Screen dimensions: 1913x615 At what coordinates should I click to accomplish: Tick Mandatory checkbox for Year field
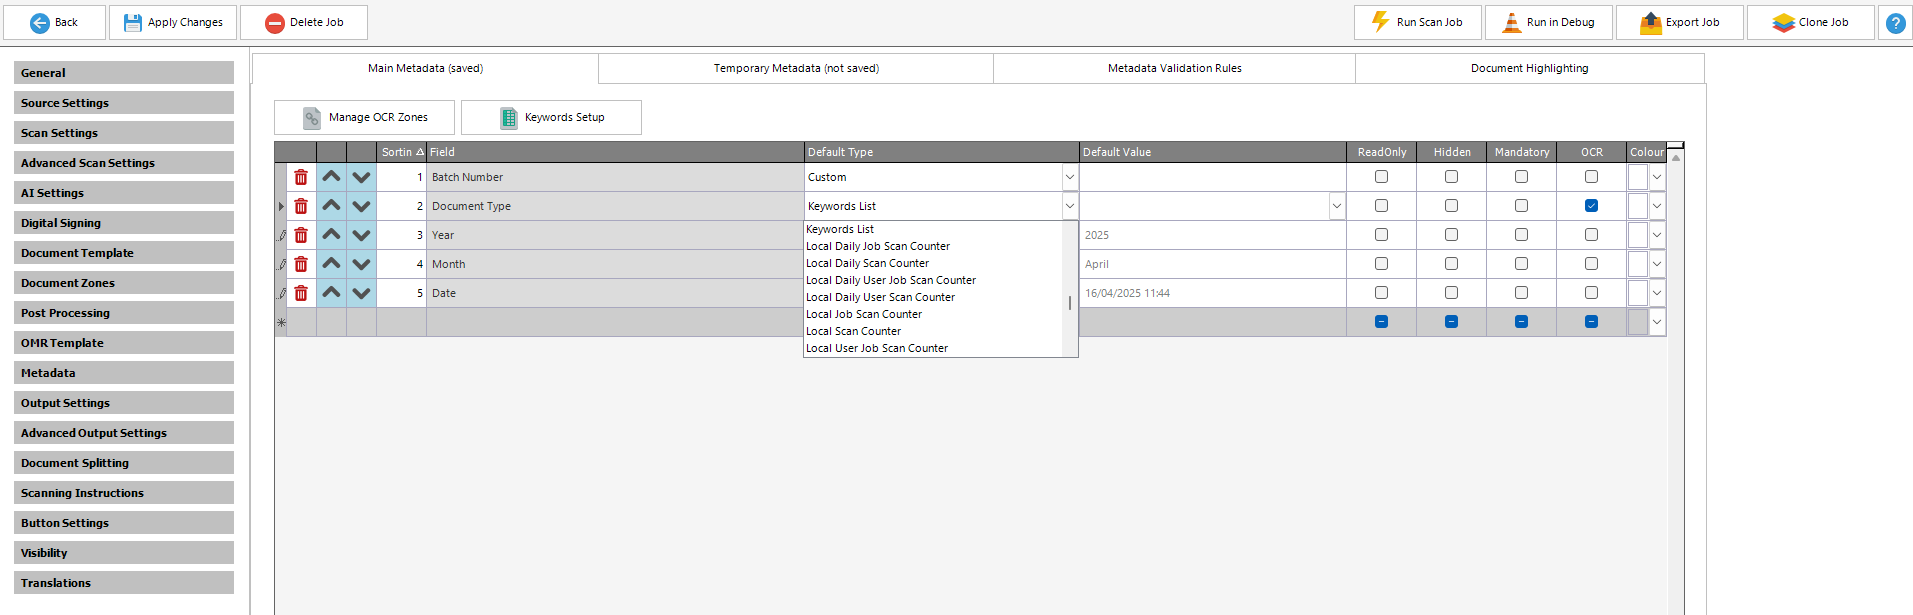click(x=1521, y=235)
